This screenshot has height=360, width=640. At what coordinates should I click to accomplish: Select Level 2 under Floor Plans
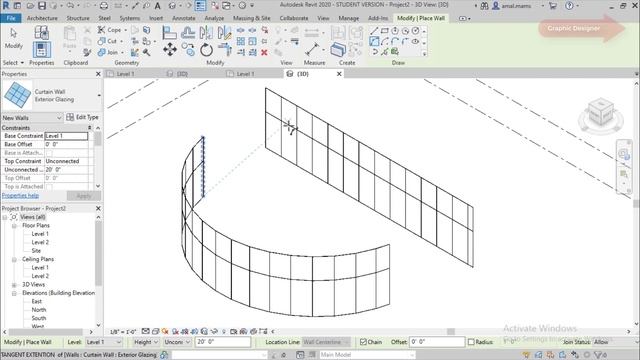40,242
